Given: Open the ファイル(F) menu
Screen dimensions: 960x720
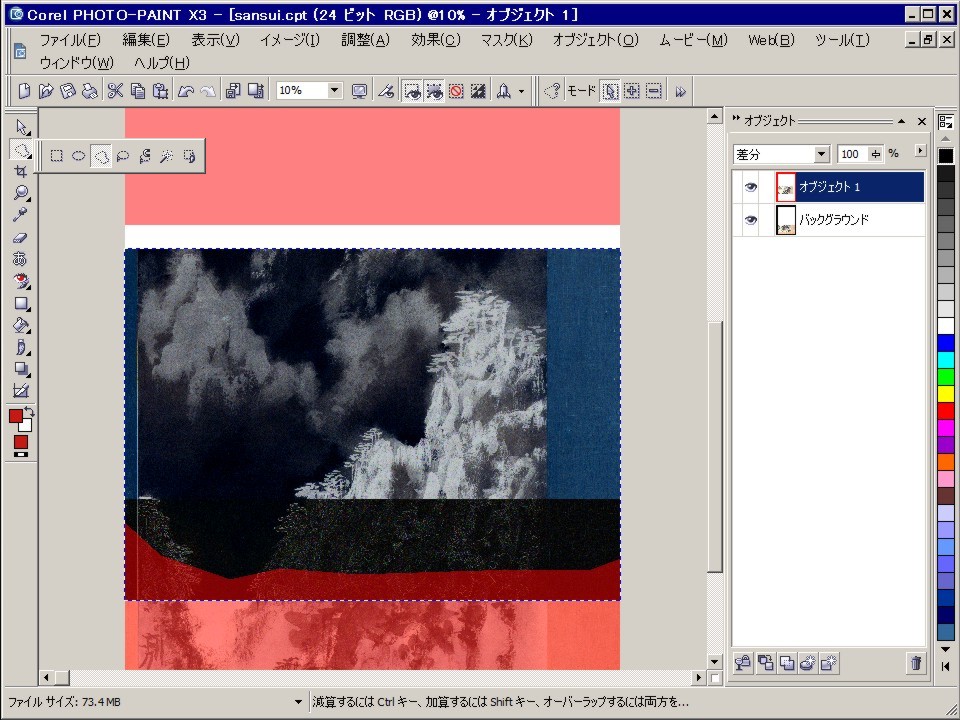Looking at the screenshot, I should (70, 40).
